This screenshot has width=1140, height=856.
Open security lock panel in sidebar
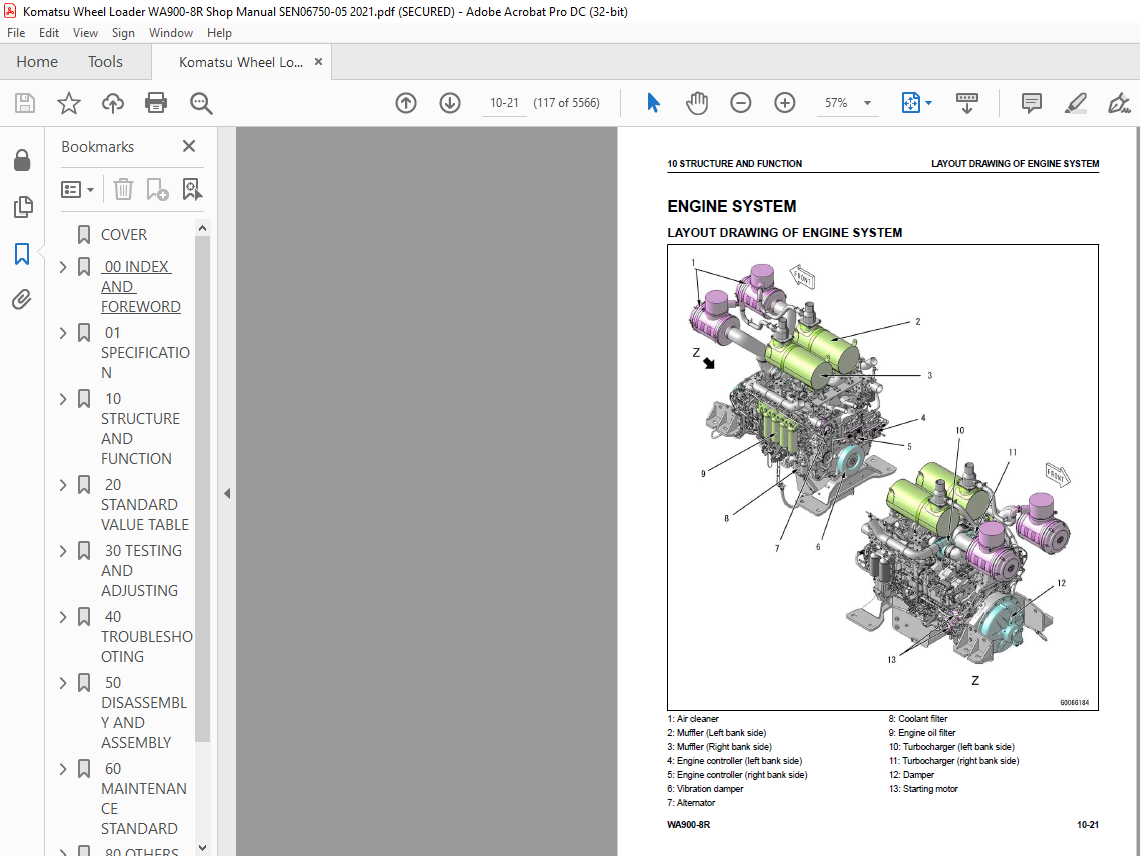click(x=23, y=160)
